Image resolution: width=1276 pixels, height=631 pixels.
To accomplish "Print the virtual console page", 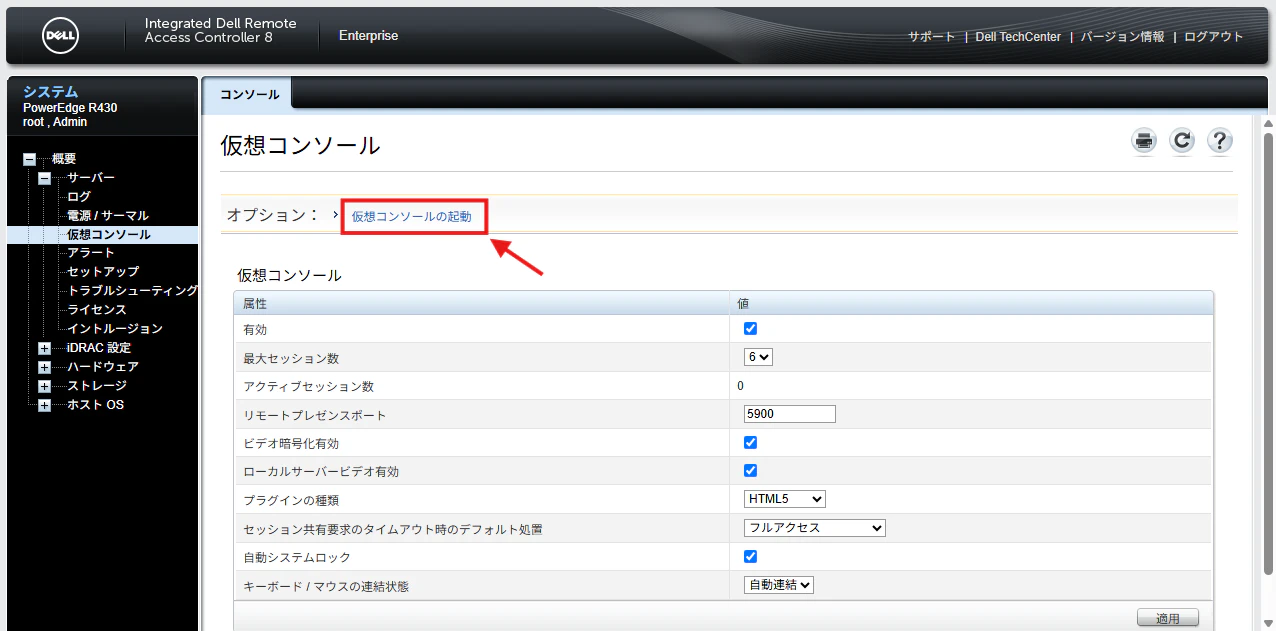I will tap(1144, 141).
